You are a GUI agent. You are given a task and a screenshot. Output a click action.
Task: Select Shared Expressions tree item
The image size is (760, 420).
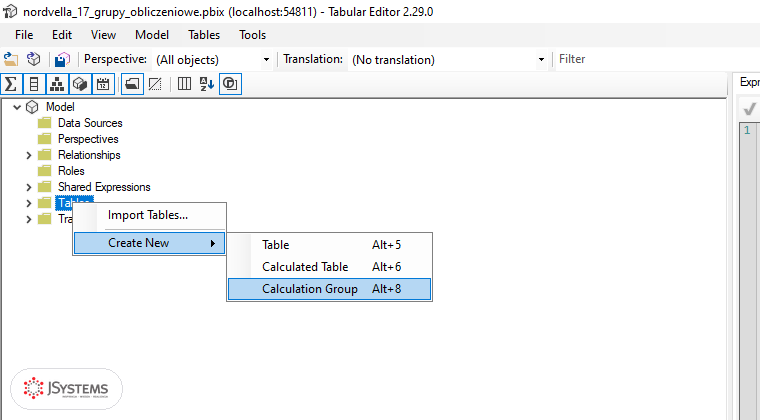click(104, 187)
